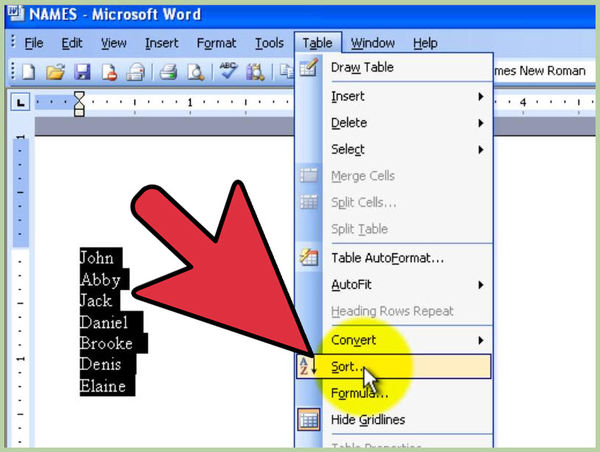
Task: Click the Hide Gridlines table icon
Action: [308, 419]
